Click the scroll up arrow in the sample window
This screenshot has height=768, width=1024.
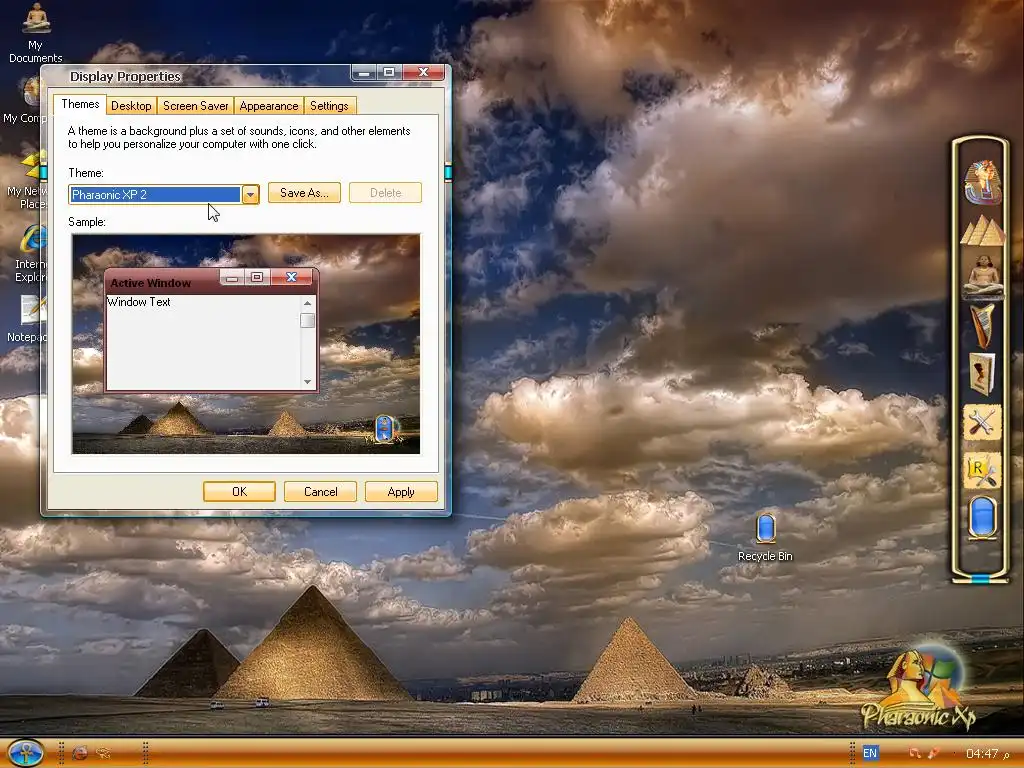[308, 304]
